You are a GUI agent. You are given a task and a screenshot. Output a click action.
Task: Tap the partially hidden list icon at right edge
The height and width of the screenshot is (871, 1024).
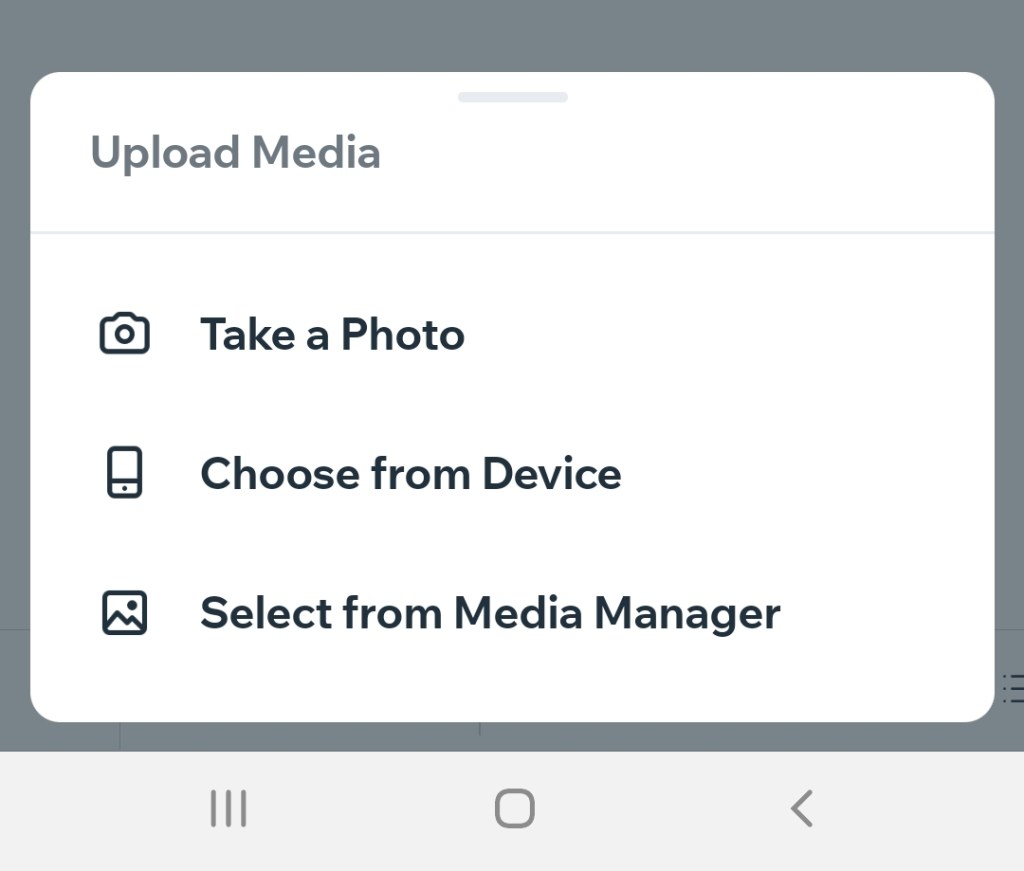point(1012,688)
